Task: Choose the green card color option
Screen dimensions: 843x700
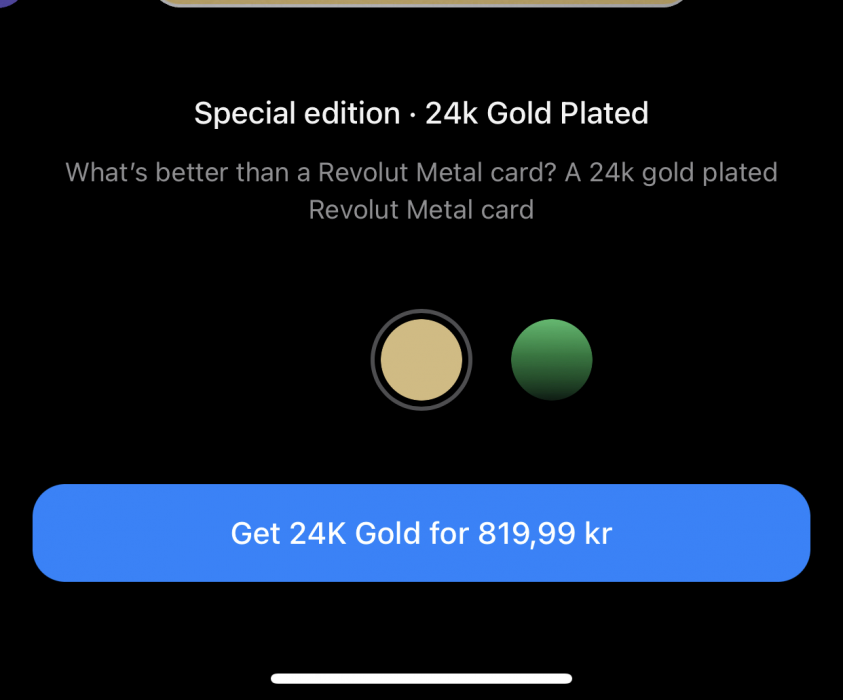Action: (552, 360)
